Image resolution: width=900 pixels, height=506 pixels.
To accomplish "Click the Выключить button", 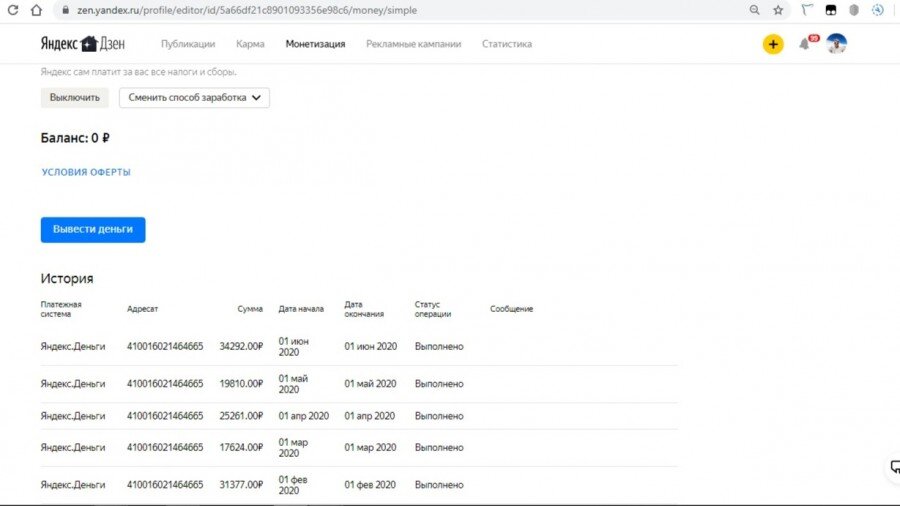I will point(75,98).
